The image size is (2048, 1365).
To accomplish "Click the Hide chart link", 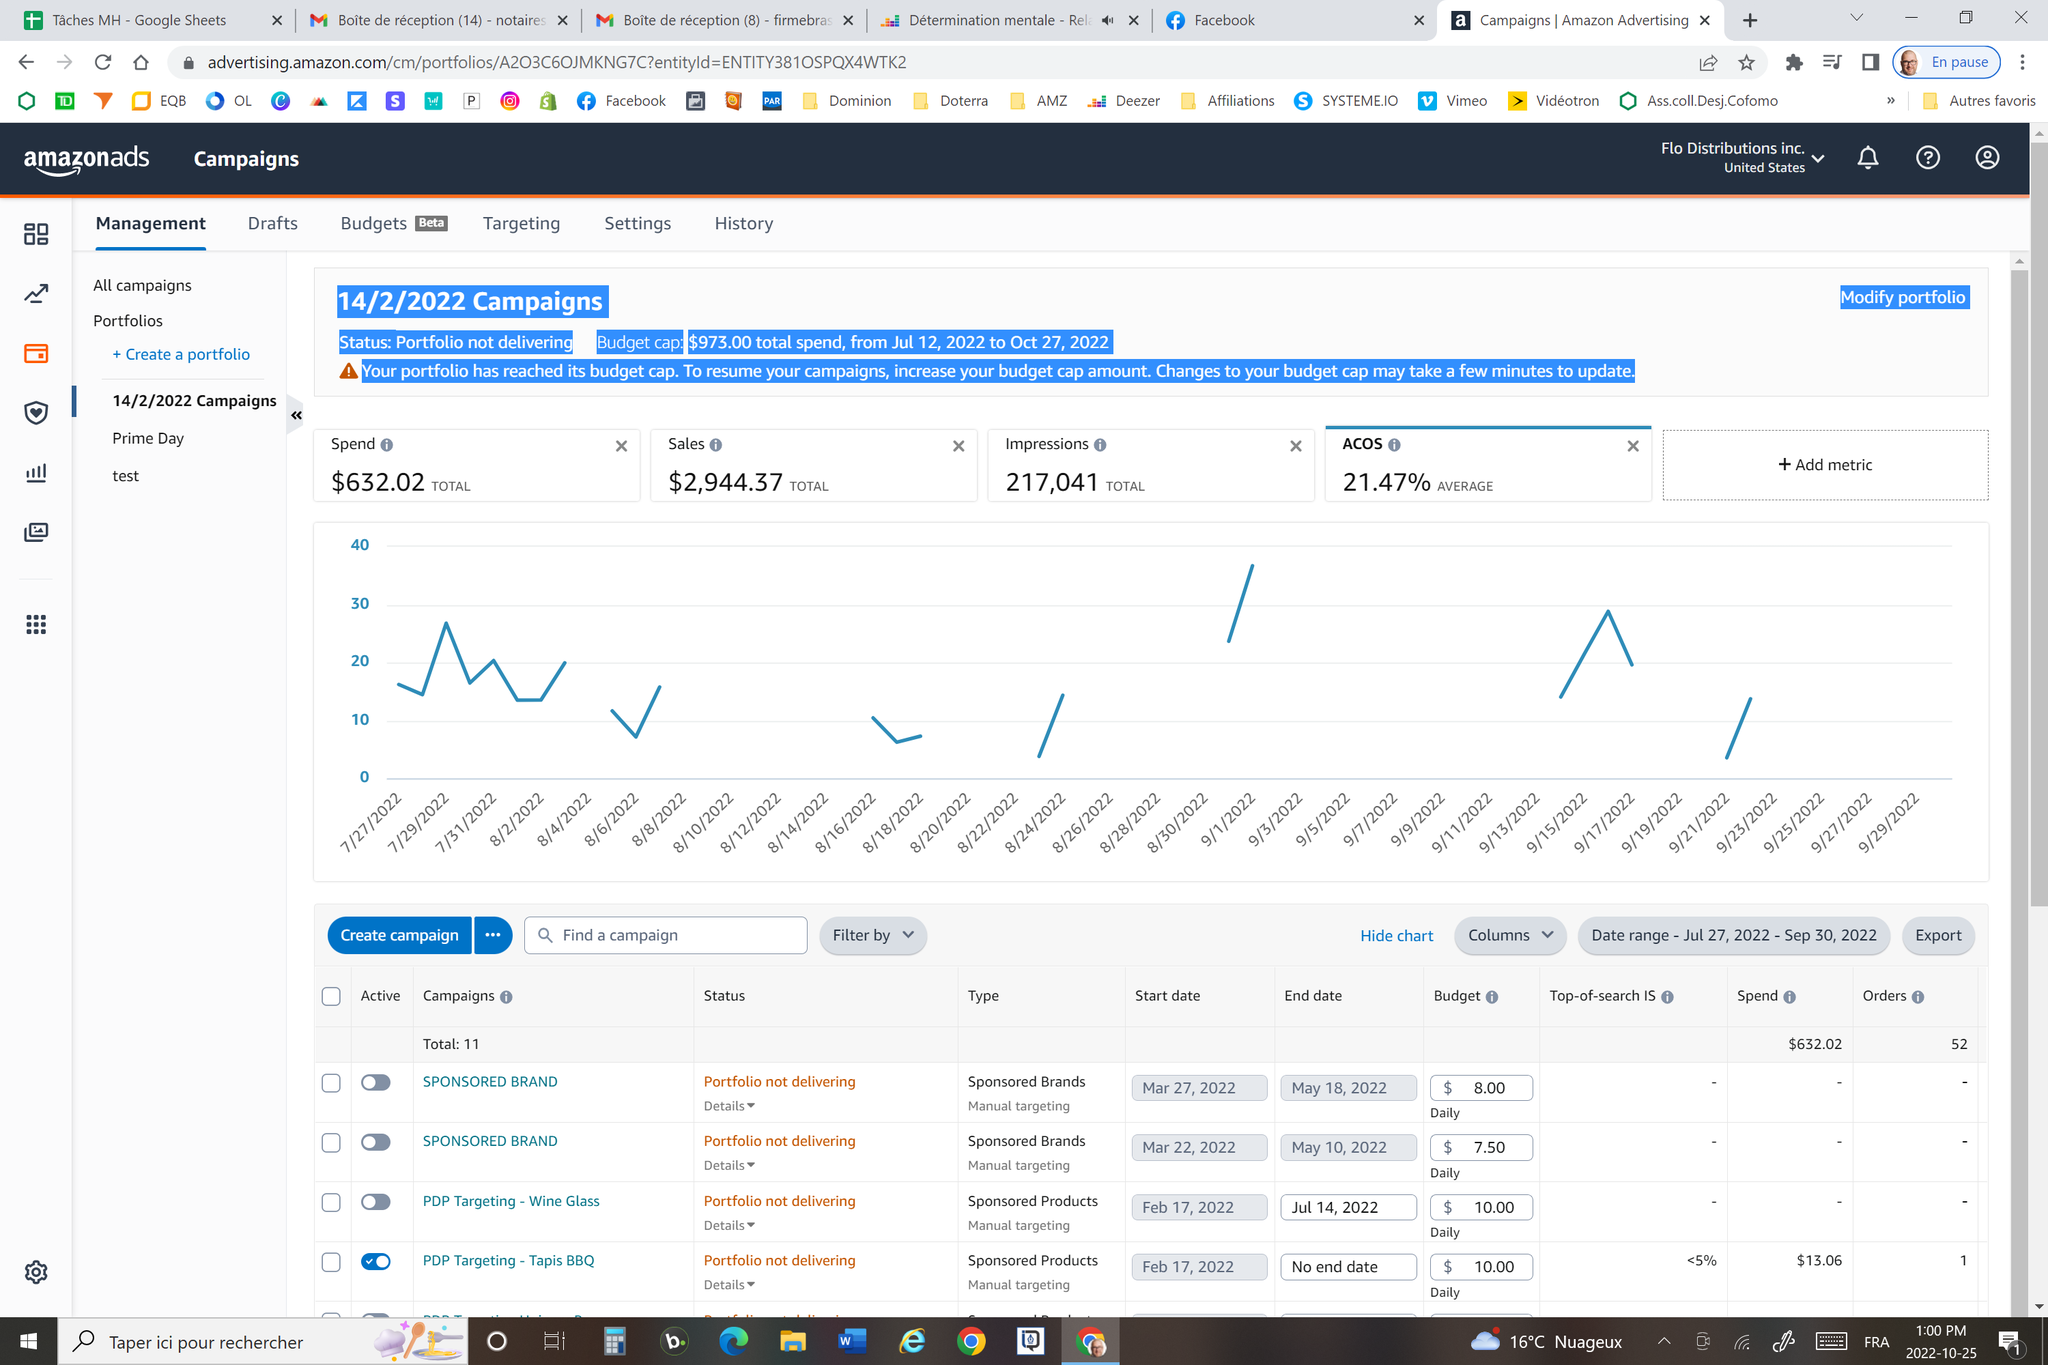I will pyautogui.click(x=1396, y=936).
